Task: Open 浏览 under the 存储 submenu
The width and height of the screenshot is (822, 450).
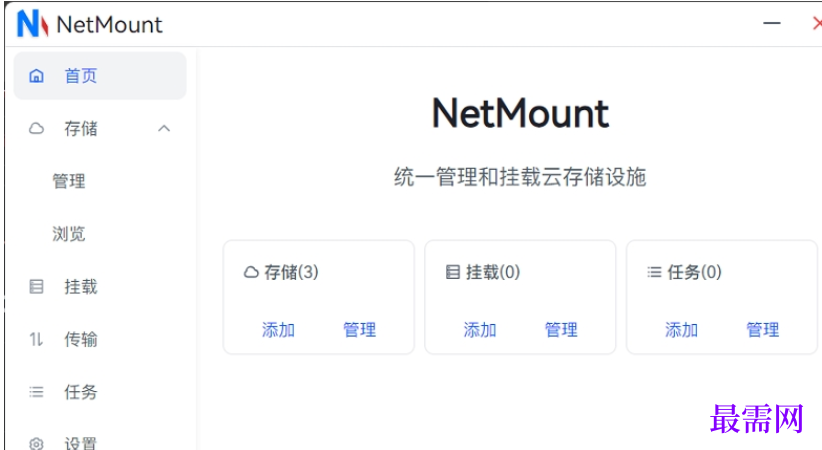Action: 69,233
